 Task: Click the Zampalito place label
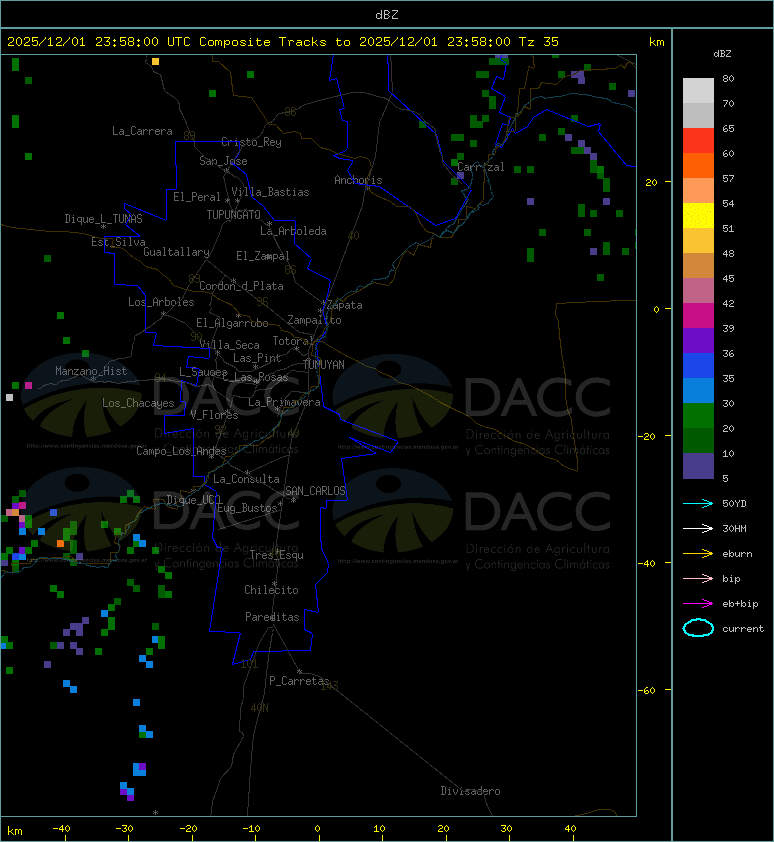pos(314,320)
